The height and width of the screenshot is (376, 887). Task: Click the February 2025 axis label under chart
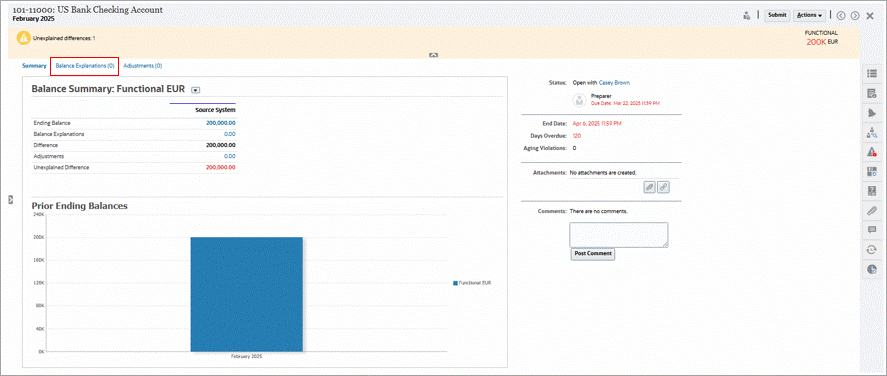247,357
